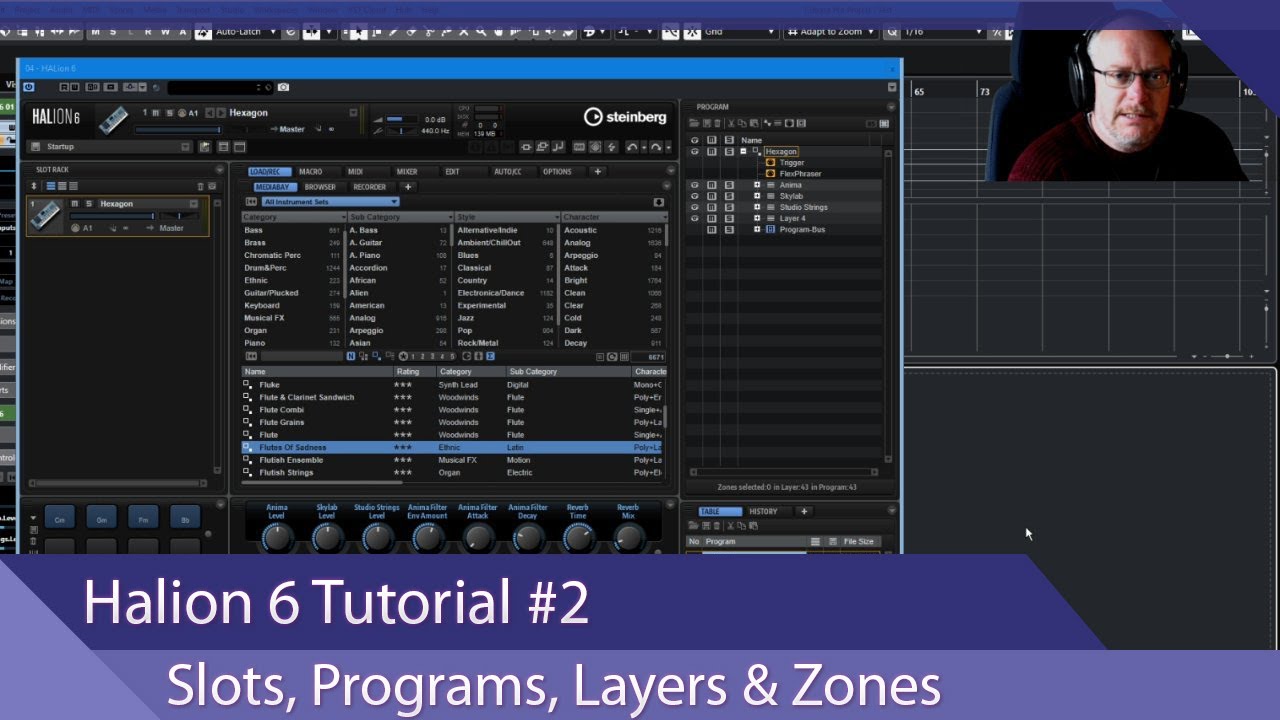The height and width of the screenshot is (720, 1280).
Task: Add a new editor tab with plus
Action: (598, 172)
